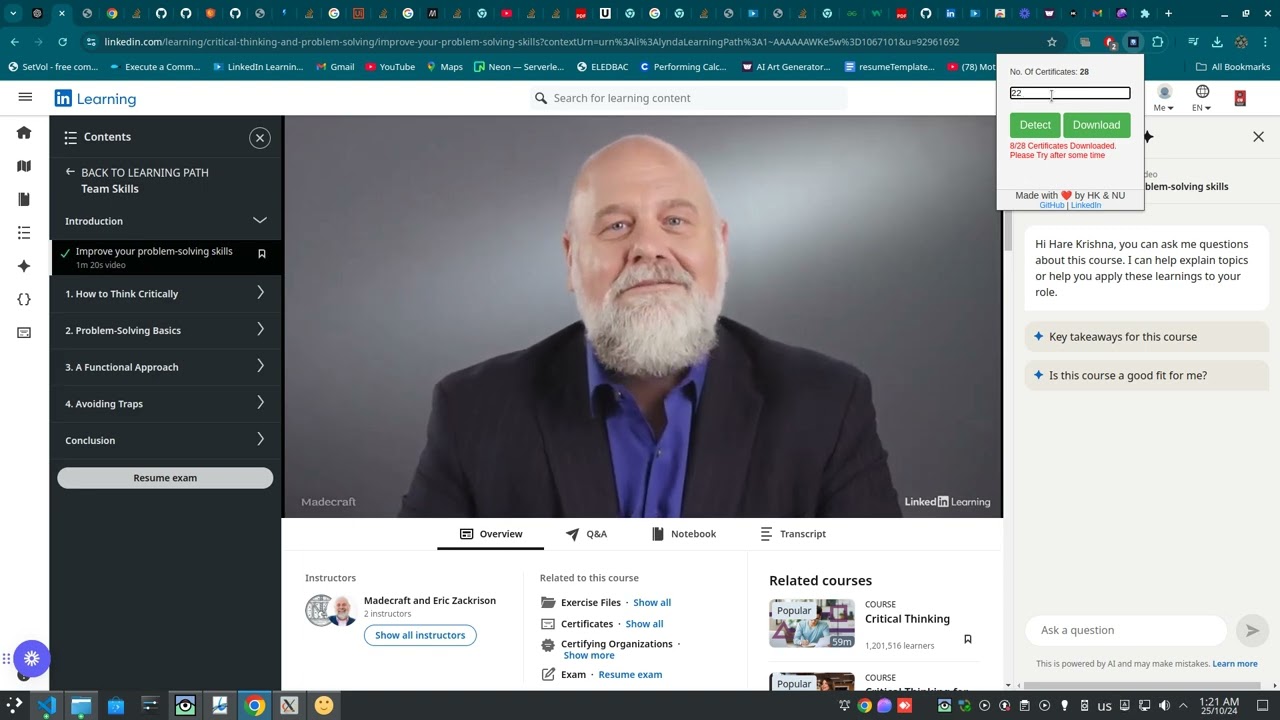
Task: Open LinkedIn link in extension popup
Action: click(1086, 205)
